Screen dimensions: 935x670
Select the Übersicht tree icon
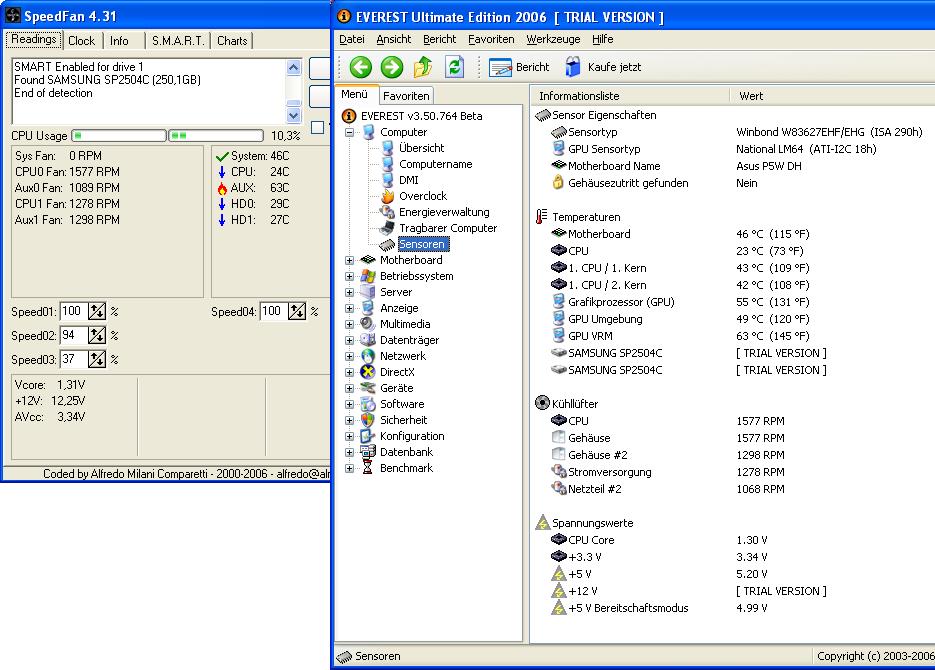click(x=388, y=148)
